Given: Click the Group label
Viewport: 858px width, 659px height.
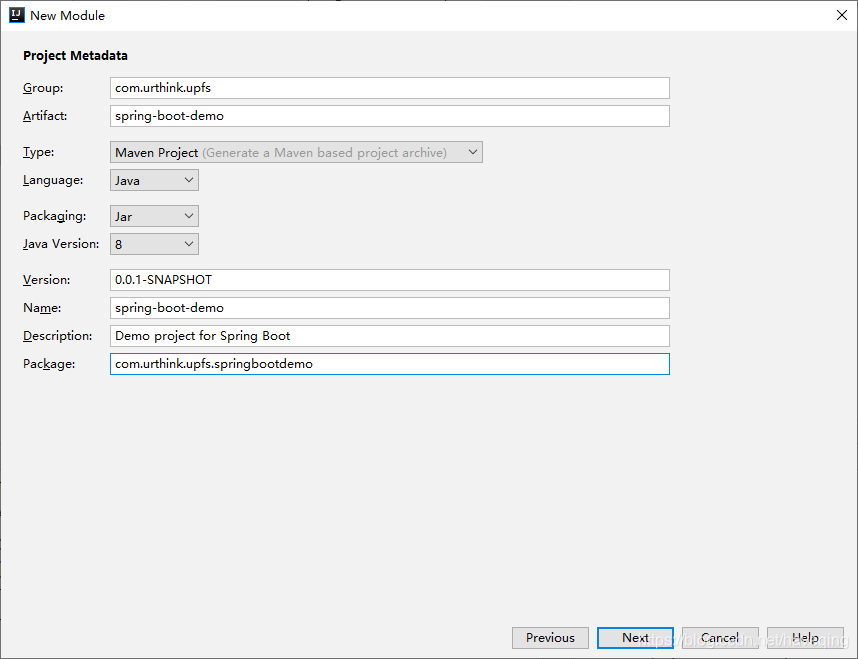Looking at the screenshot, I should point(43,88).
